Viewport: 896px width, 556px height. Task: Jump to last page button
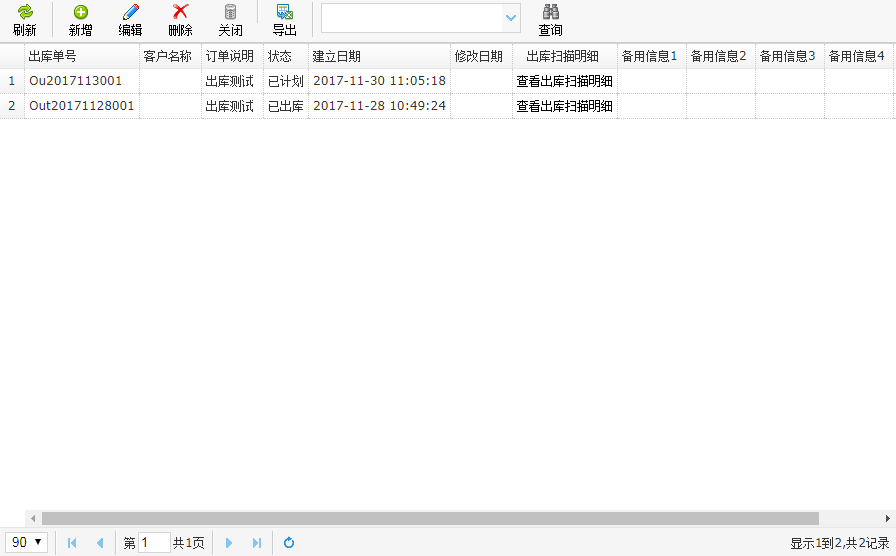257,543
